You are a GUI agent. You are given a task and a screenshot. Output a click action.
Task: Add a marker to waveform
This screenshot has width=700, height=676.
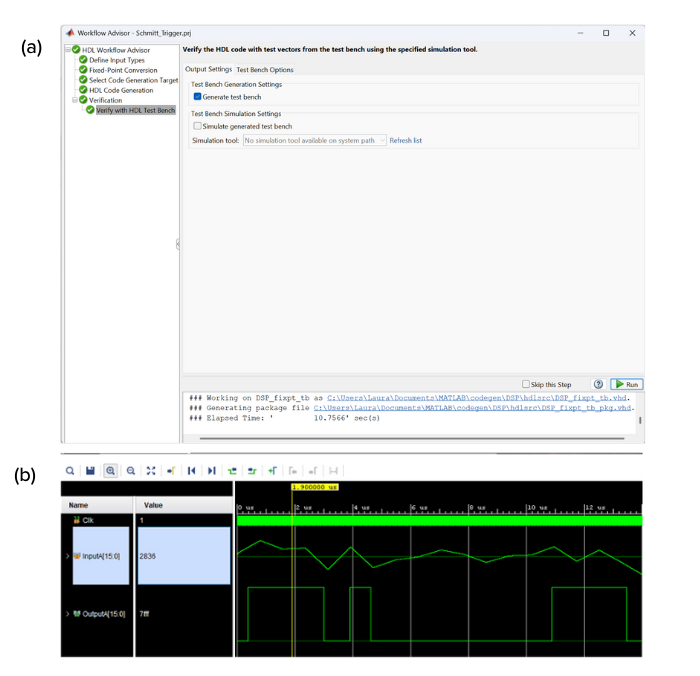pyautogui.click(x=272, y=471)
